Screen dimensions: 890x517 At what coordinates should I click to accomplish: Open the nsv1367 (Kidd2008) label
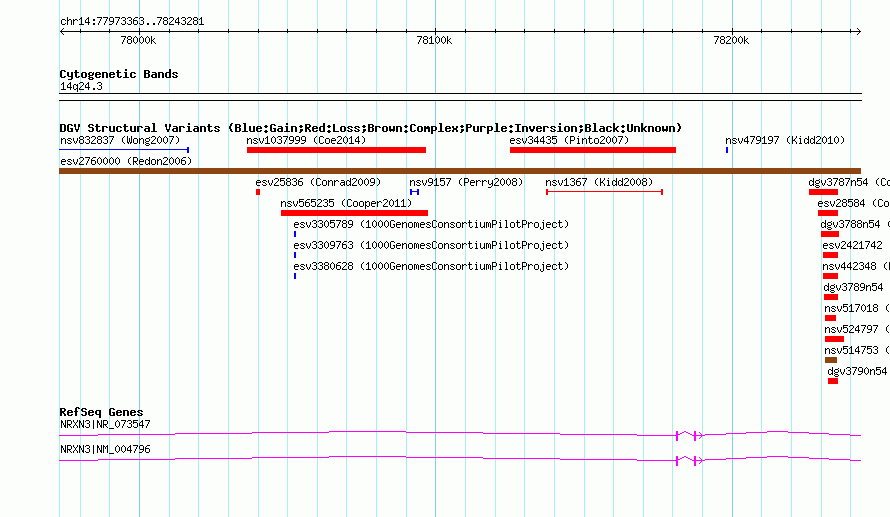[x=599, y=182]
